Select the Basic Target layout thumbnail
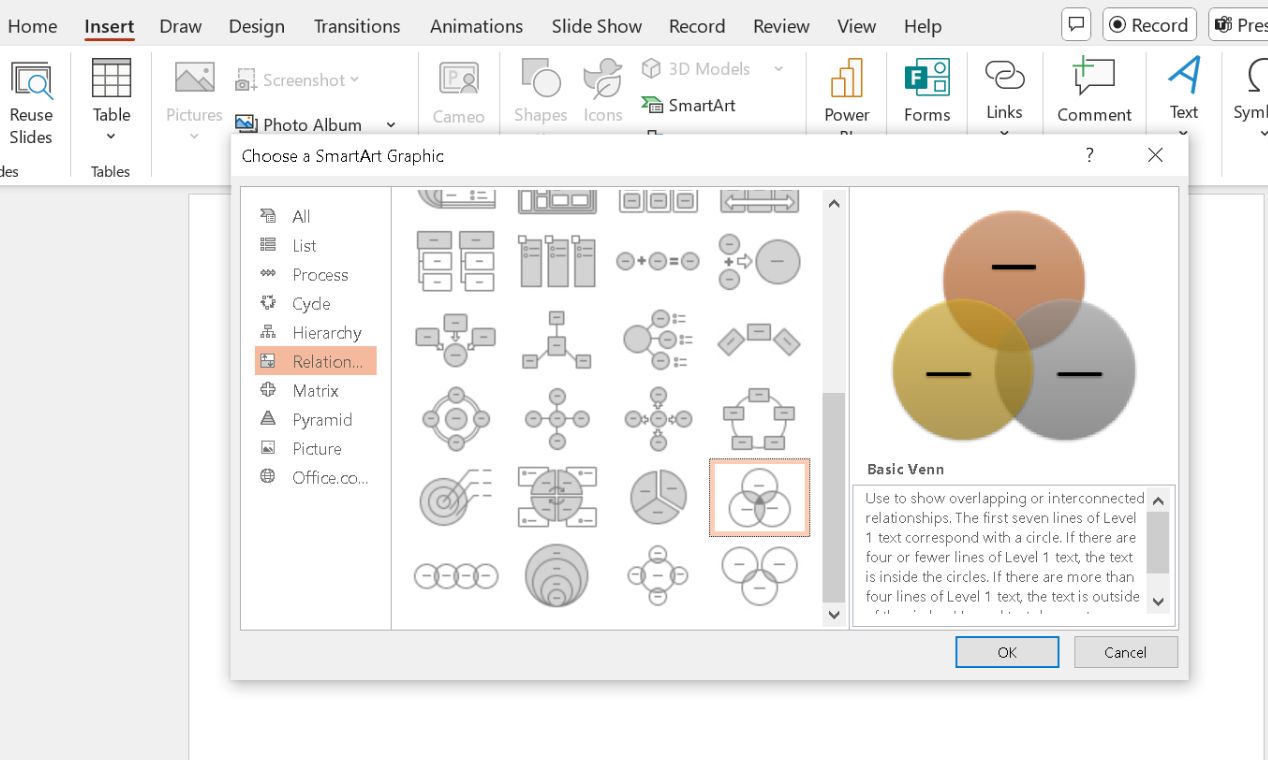This screenshot has height=760, width=1268. pyautogui.click(x=456, y=497)
